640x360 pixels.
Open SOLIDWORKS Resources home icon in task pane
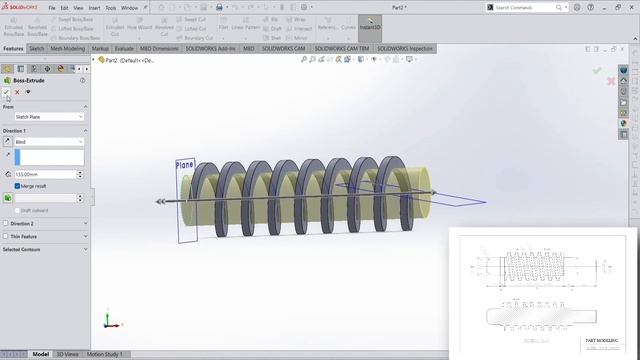click(623, 81)
